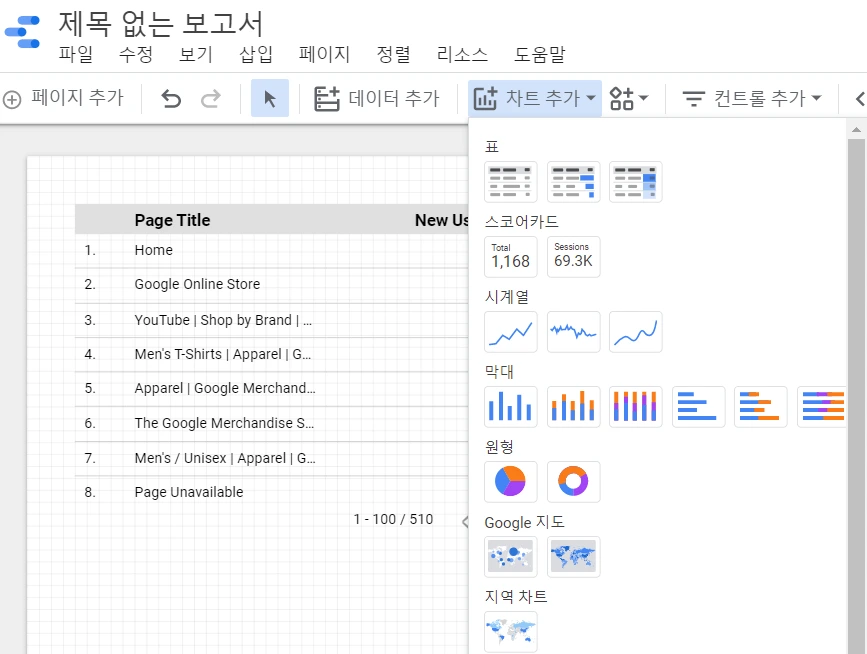Select the YouTube | Shop by Brand row
This screenshot has height=654, width=867.
(272, 320)
